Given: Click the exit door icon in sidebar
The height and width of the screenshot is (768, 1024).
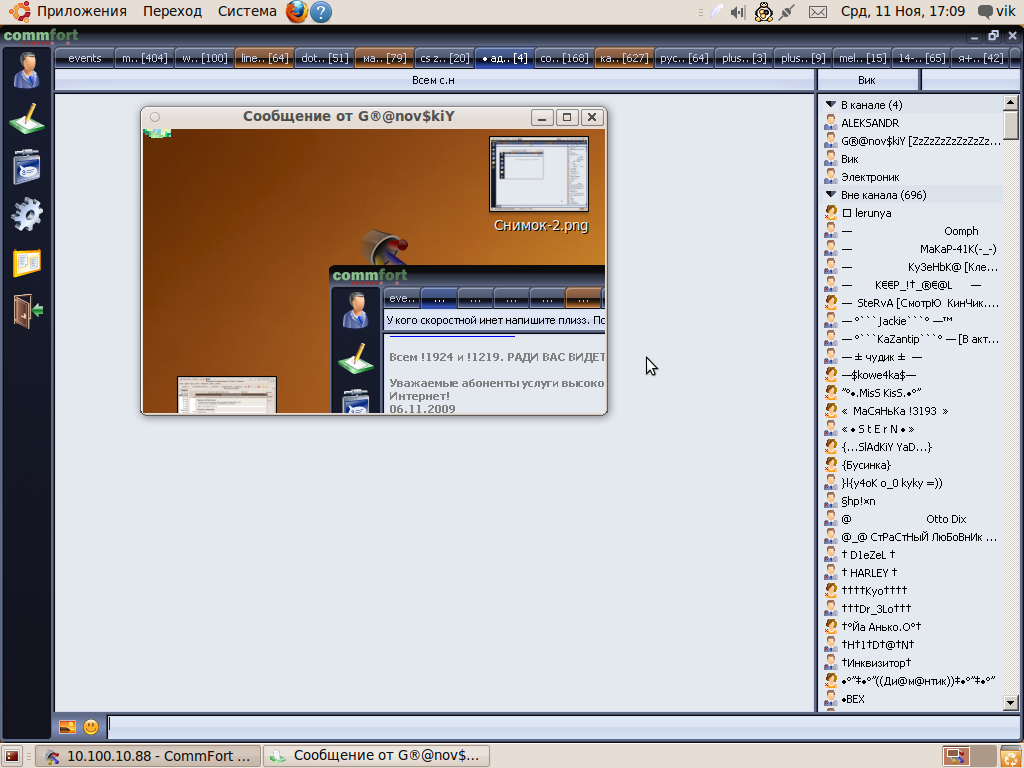Looking at the screenshot, I should pos(26,310).
